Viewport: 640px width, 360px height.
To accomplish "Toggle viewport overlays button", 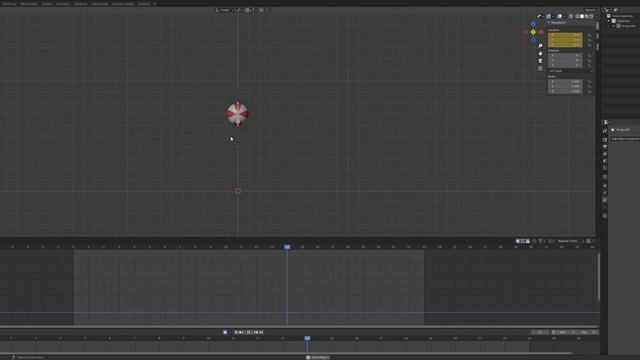I will (560, 16).
